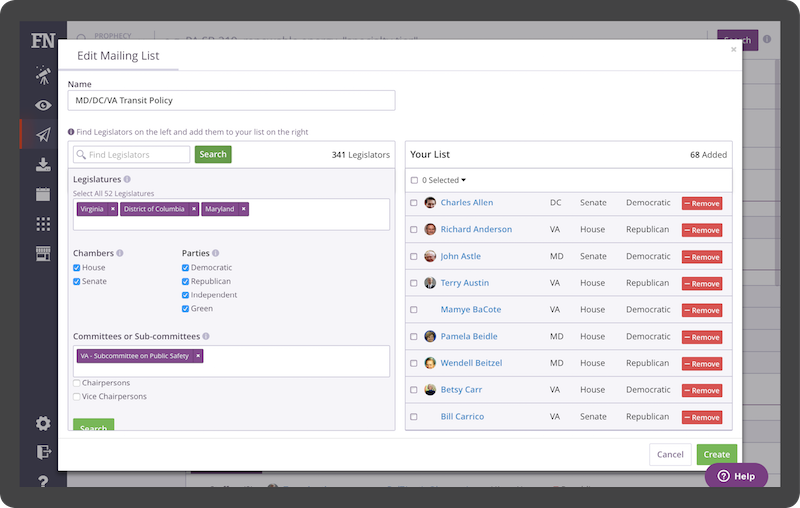The width and height of the screenshot is (800, 508).
Task: Open the storefront icon in sidebar
Action: coord(43,253)
